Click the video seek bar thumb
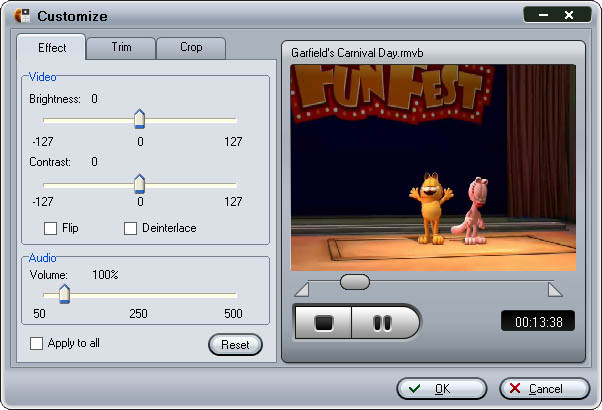This screenshot has width=602, height=410. tap(355, 282)
